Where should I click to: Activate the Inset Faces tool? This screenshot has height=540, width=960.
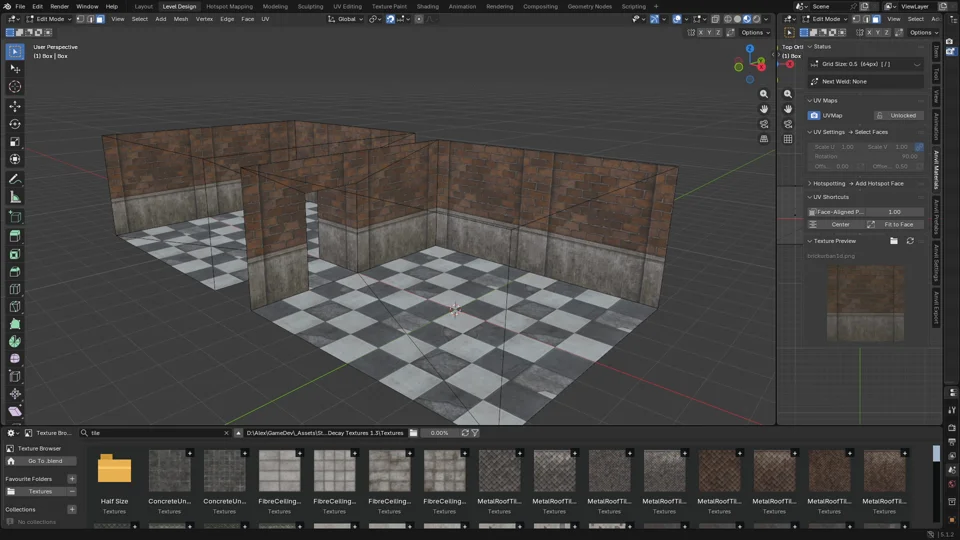pyautogui.click(x=15, y=254)
